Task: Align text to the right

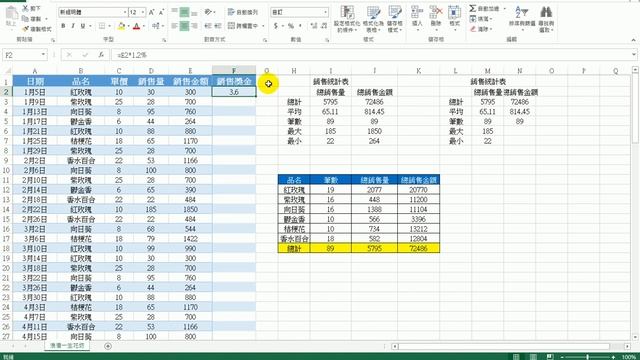Action: pos(194,26)
